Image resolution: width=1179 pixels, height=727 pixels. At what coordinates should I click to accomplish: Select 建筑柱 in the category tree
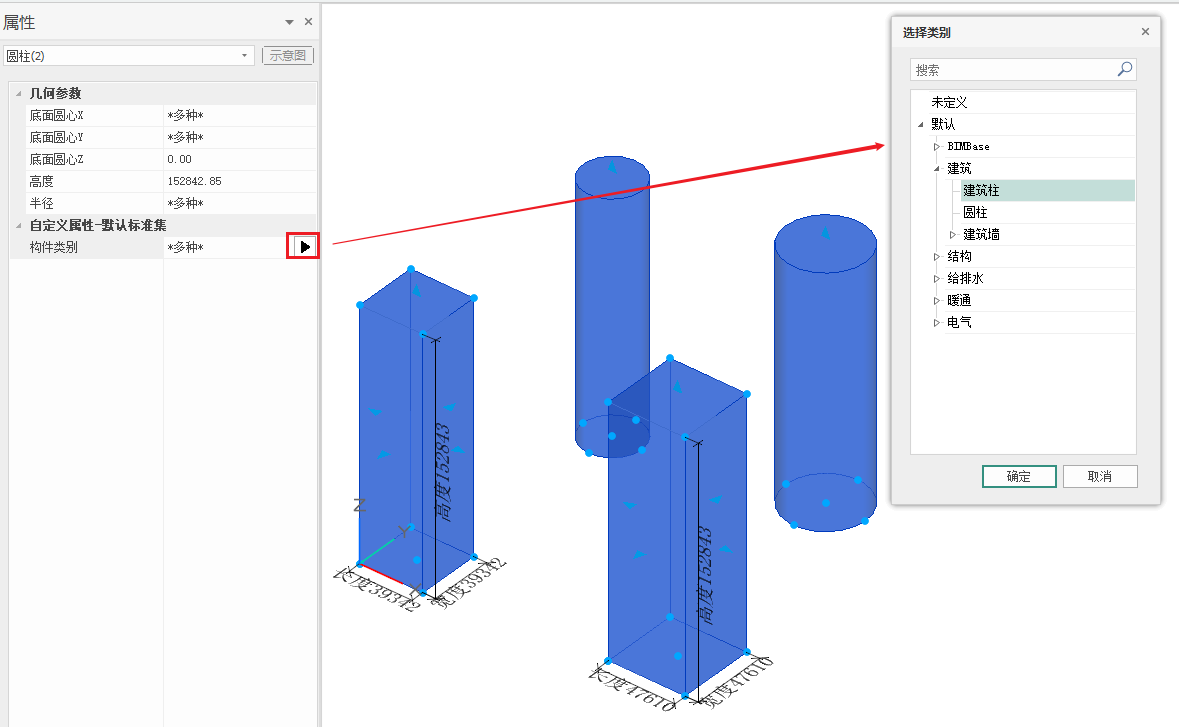click(x=981, y=191)
